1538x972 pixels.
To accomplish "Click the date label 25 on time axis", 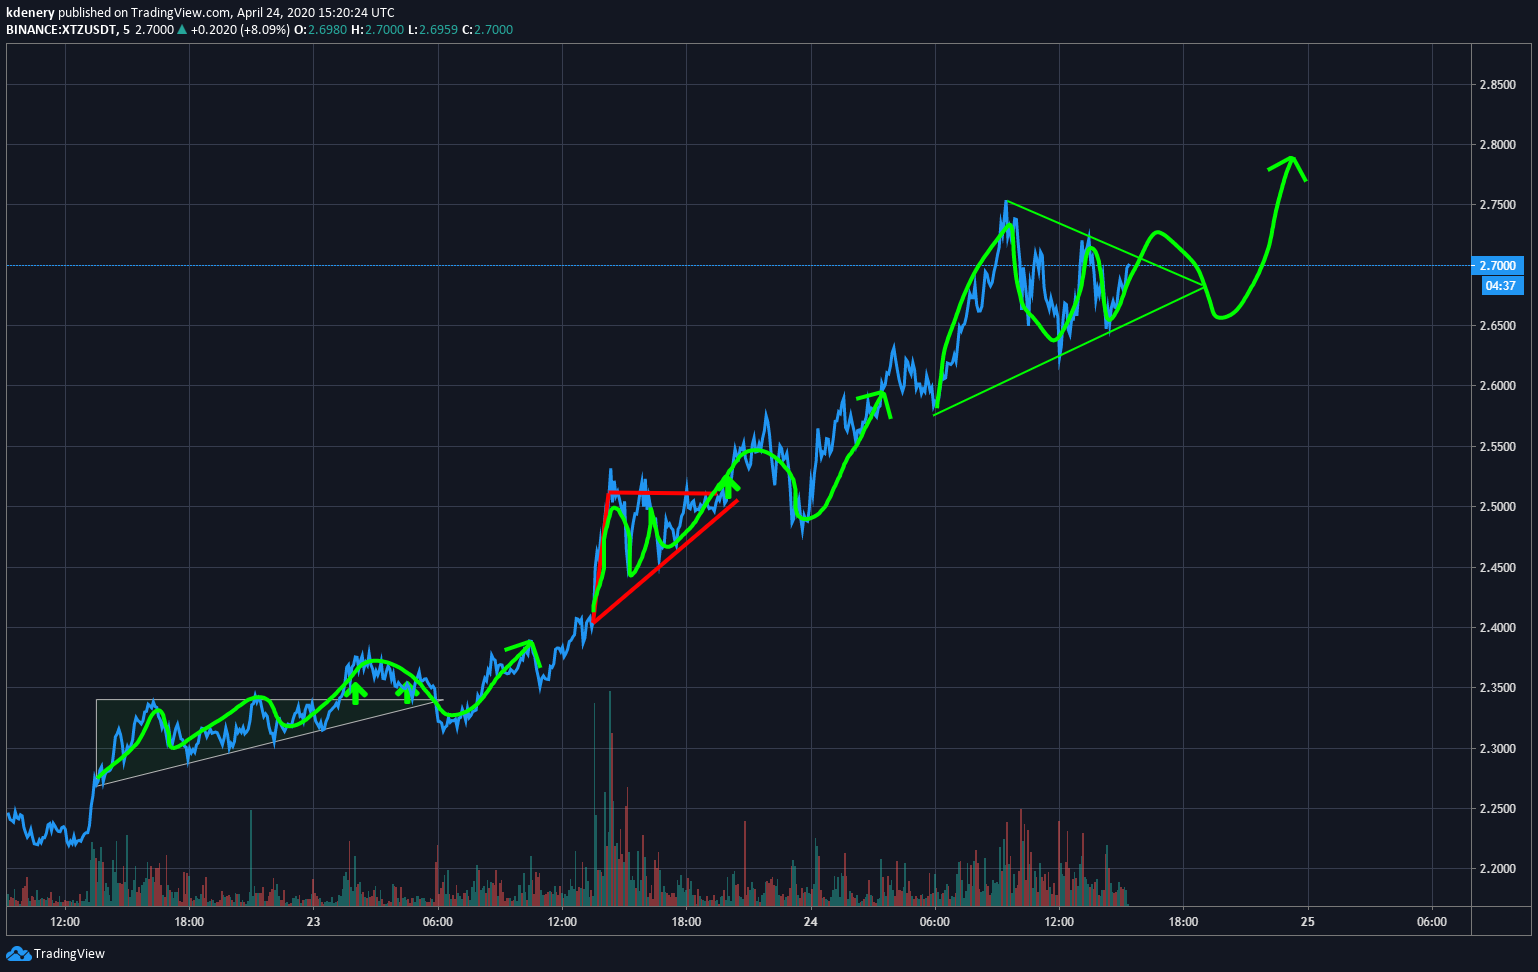I will pyautogui.click(x=1307, y=922).
